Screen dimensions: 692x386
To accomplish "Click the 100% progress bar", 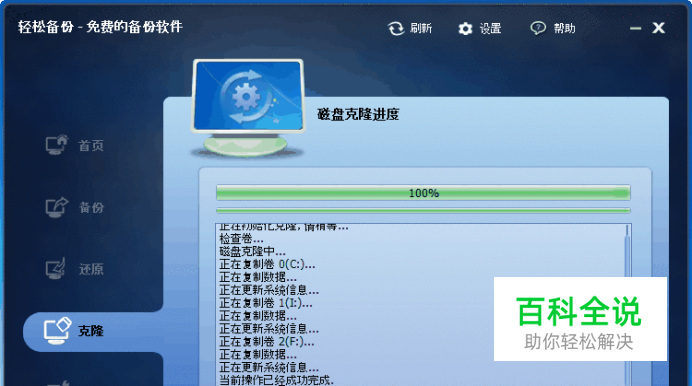I will pyautogui.click(x=423, y=193).
